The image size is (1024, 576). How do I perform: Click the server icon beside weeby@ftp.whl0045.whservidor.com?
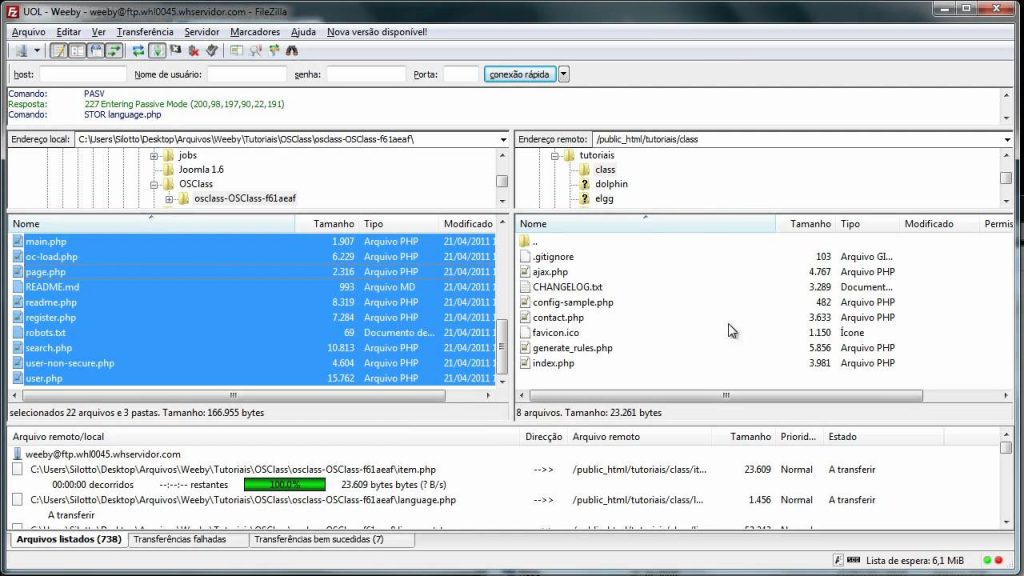[18, 454]
